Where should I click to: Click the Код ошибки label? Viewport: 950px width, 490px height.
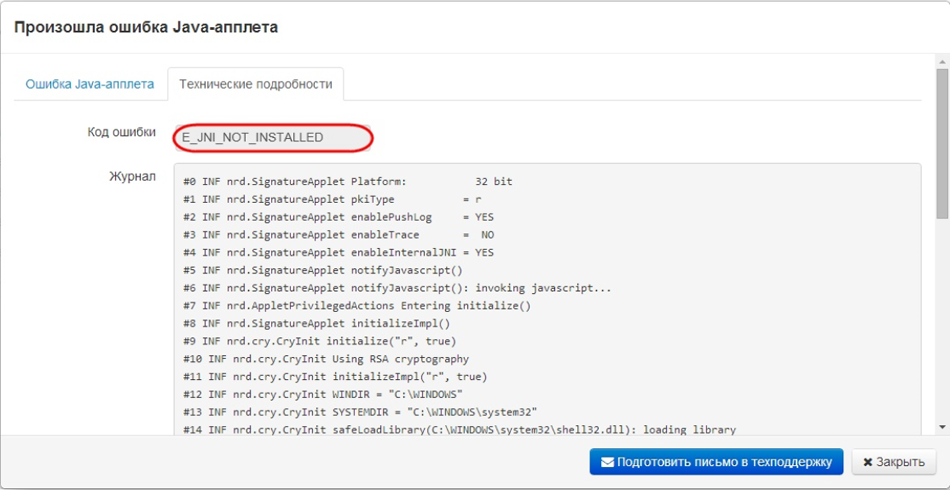(121, 132)
